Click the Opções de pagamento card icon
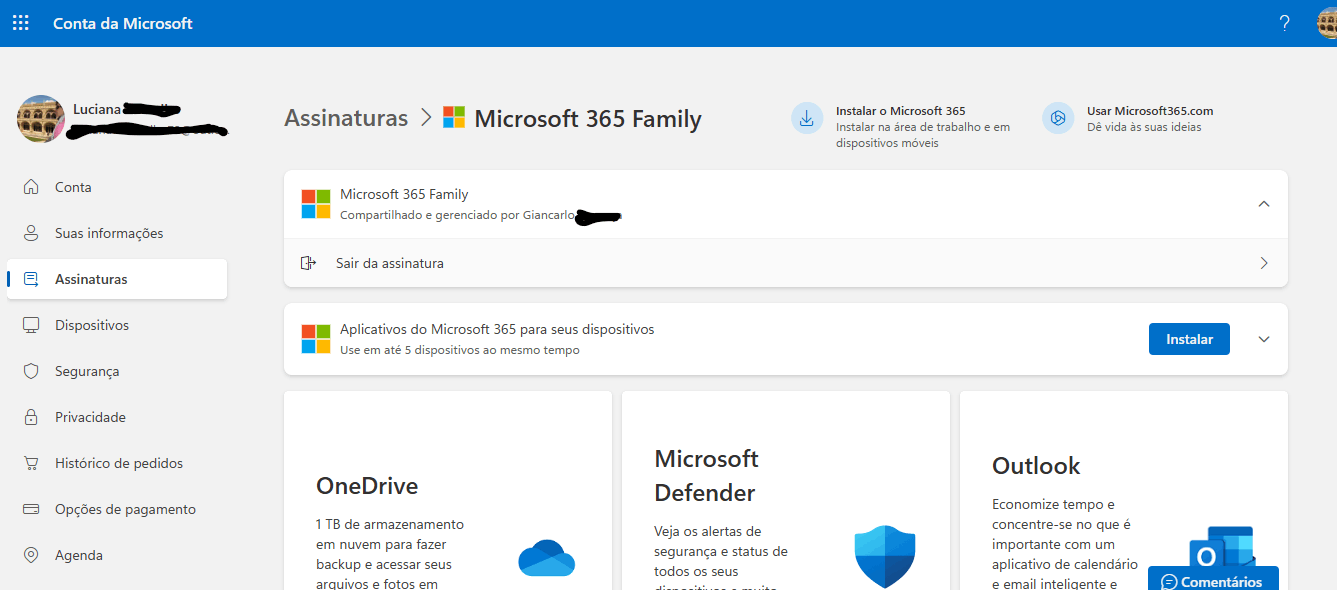The image size is (1337, 590). (32, 509)
